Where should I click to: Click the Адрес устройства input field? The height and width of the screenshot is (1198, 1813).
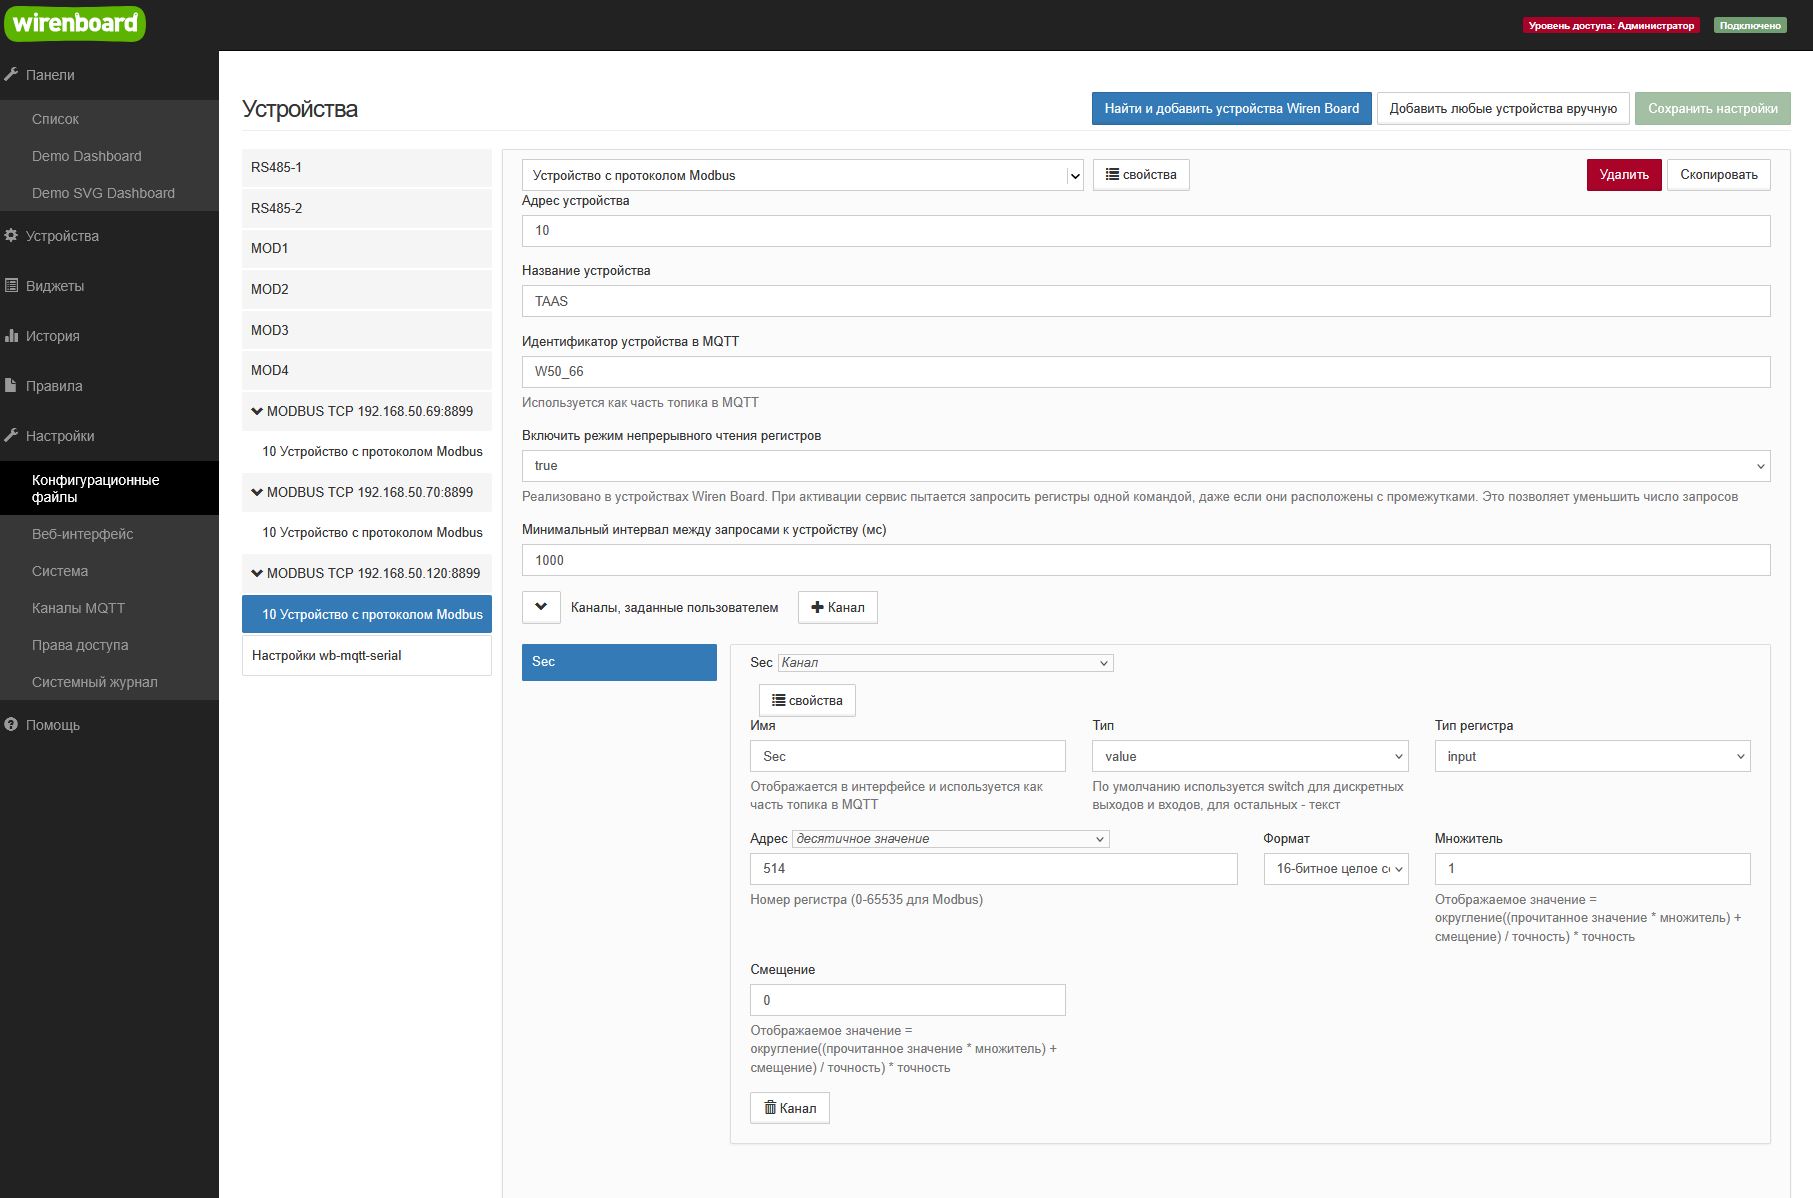pyautogui.click(x=1145, y=231)
